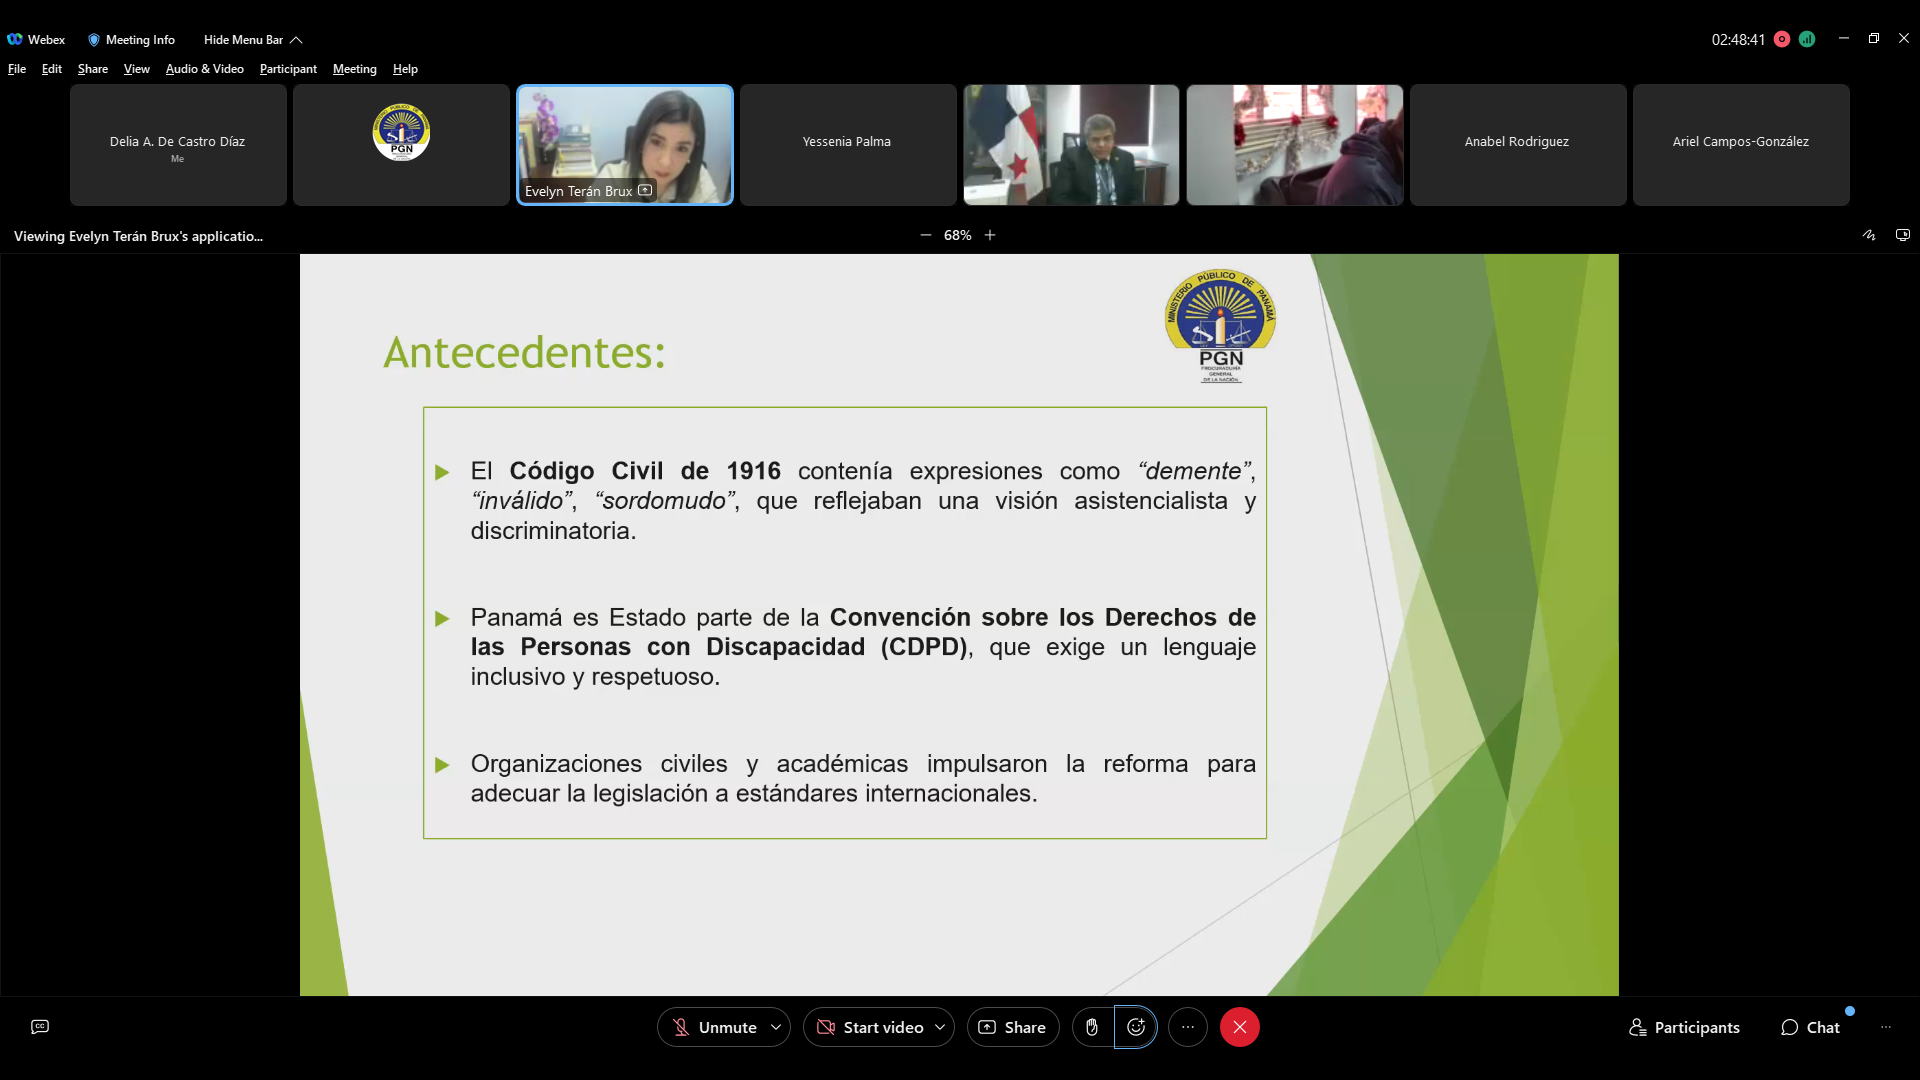Open the Participant menu
This screenshot has height=1080, width=1920.
288,69
